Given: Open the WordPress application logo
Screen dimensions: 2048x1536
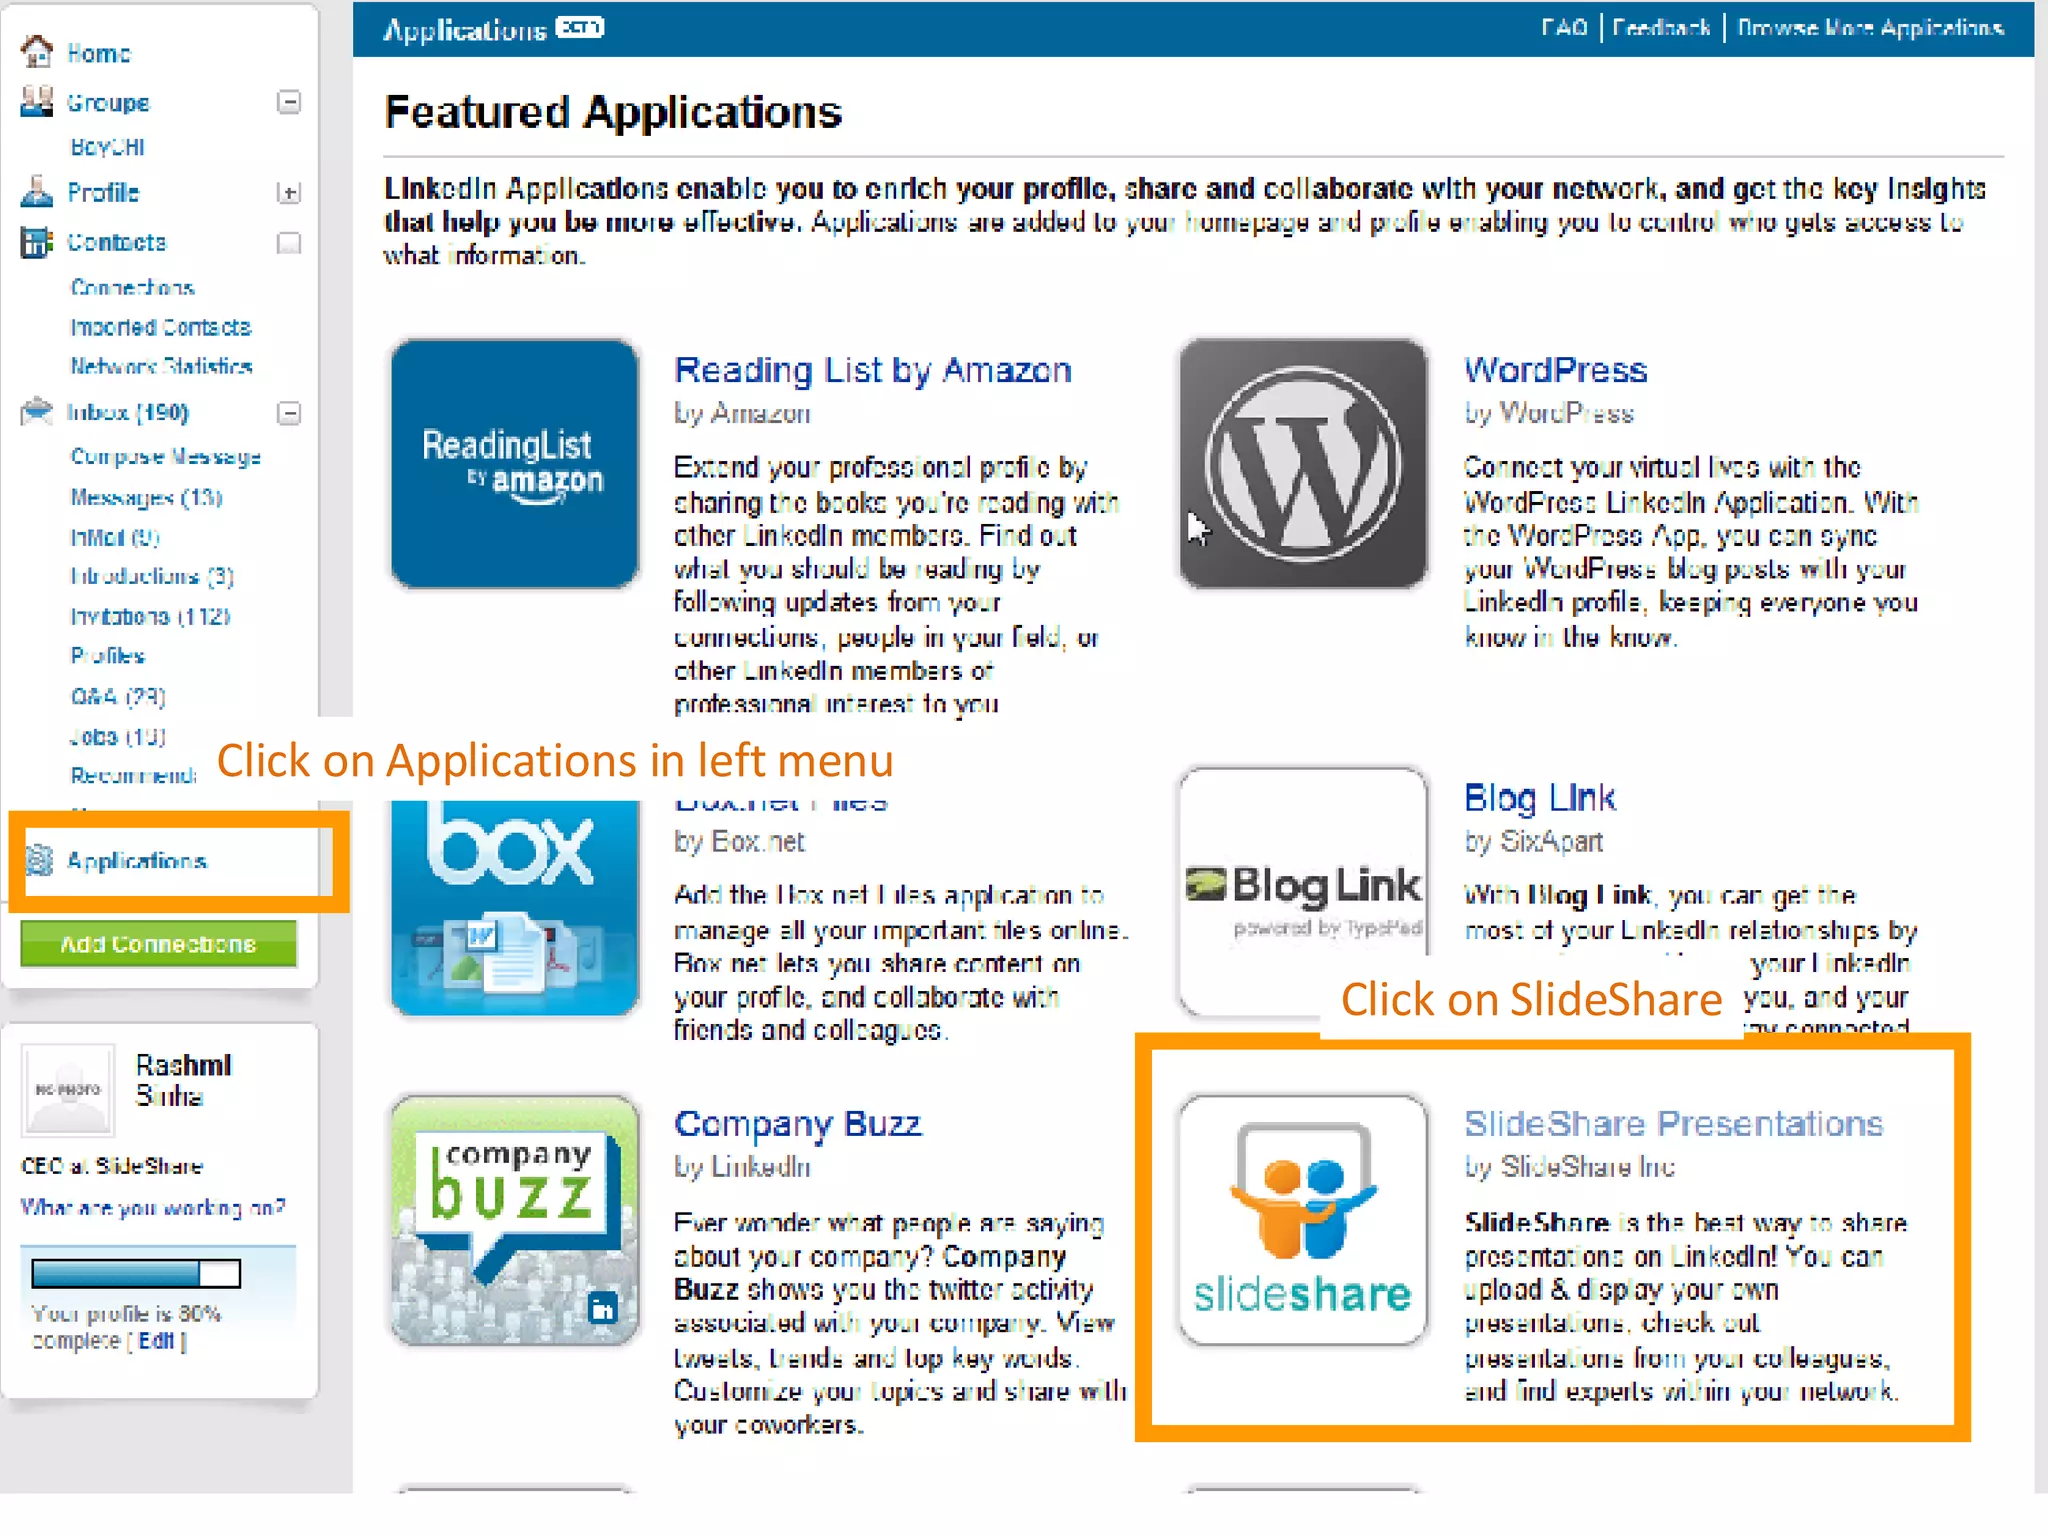Looking at the screenshot, I should tap(1302, 463).
